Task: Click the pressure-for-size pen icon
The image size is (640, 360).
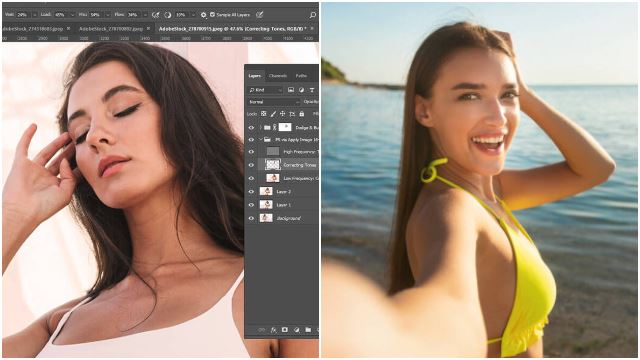Action: click(259, 15)
